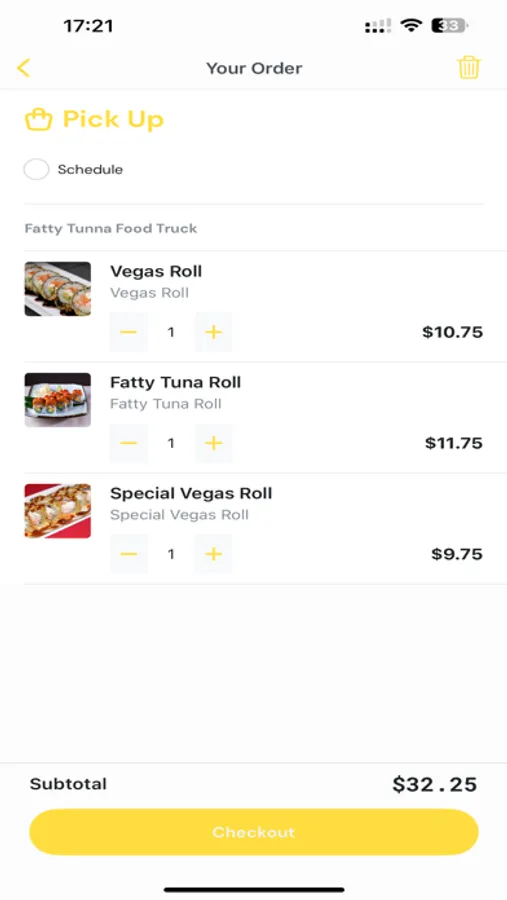This screenshot has height=900, width=507.
Task: Tap the Pick Up basket icon
Action: click(38, 119)
